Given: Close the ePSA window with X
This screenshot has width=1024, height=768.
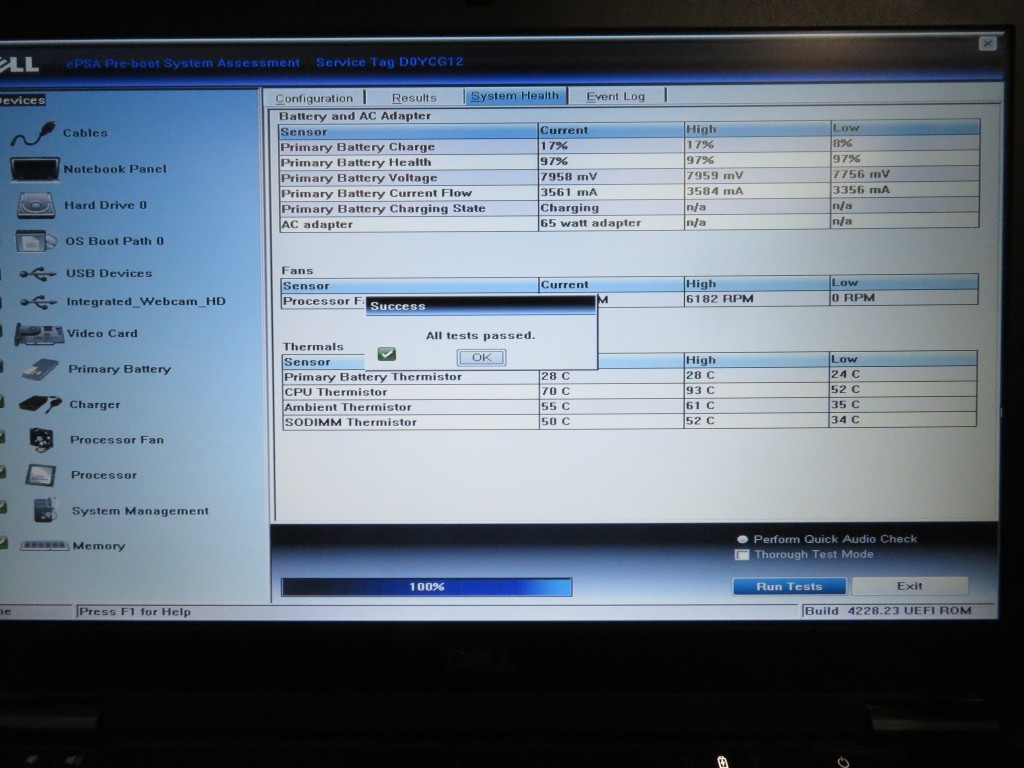Looking at the screenshot, I should tap(987, 44).
